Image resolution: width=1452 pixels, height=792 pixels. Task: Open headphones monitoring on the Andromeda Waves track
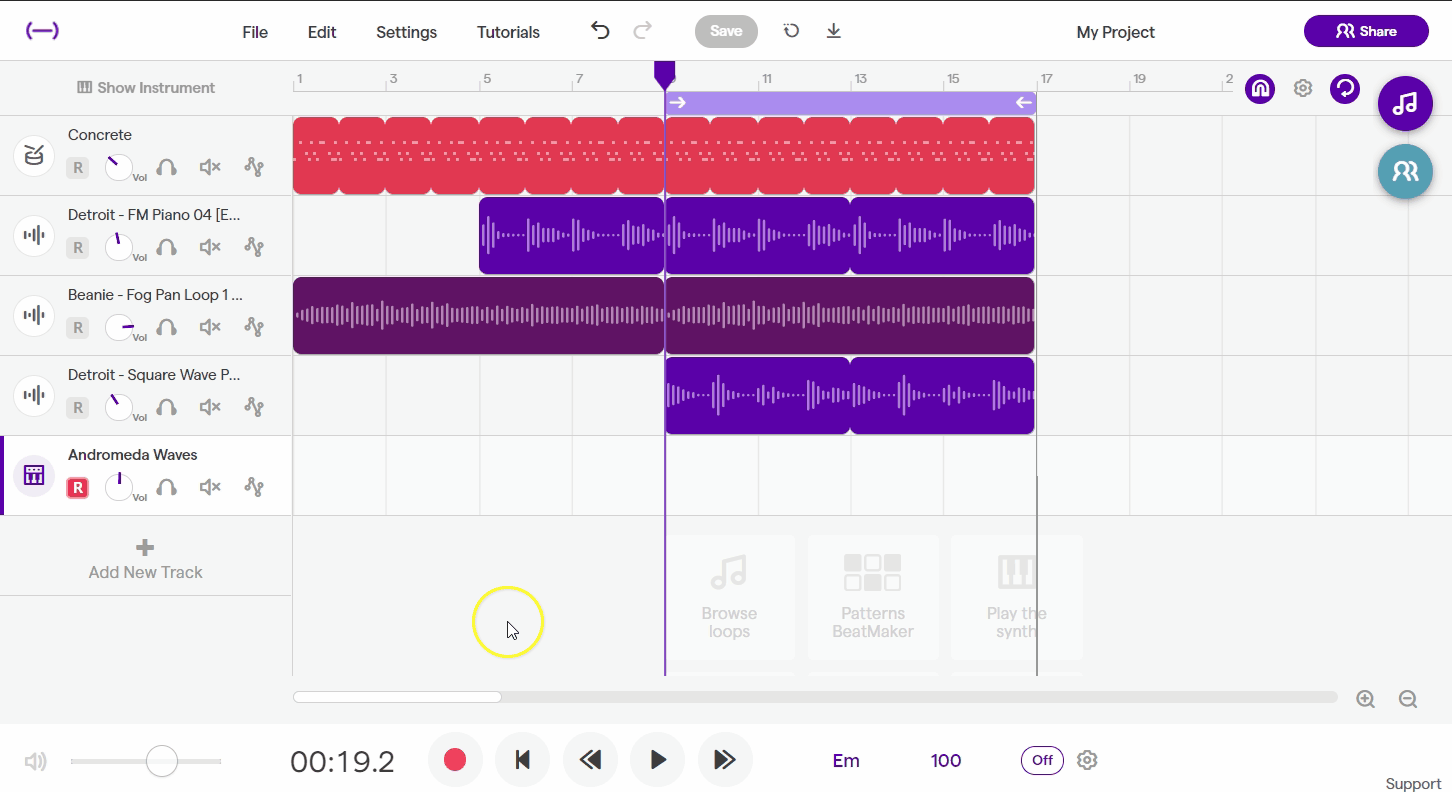166,487
